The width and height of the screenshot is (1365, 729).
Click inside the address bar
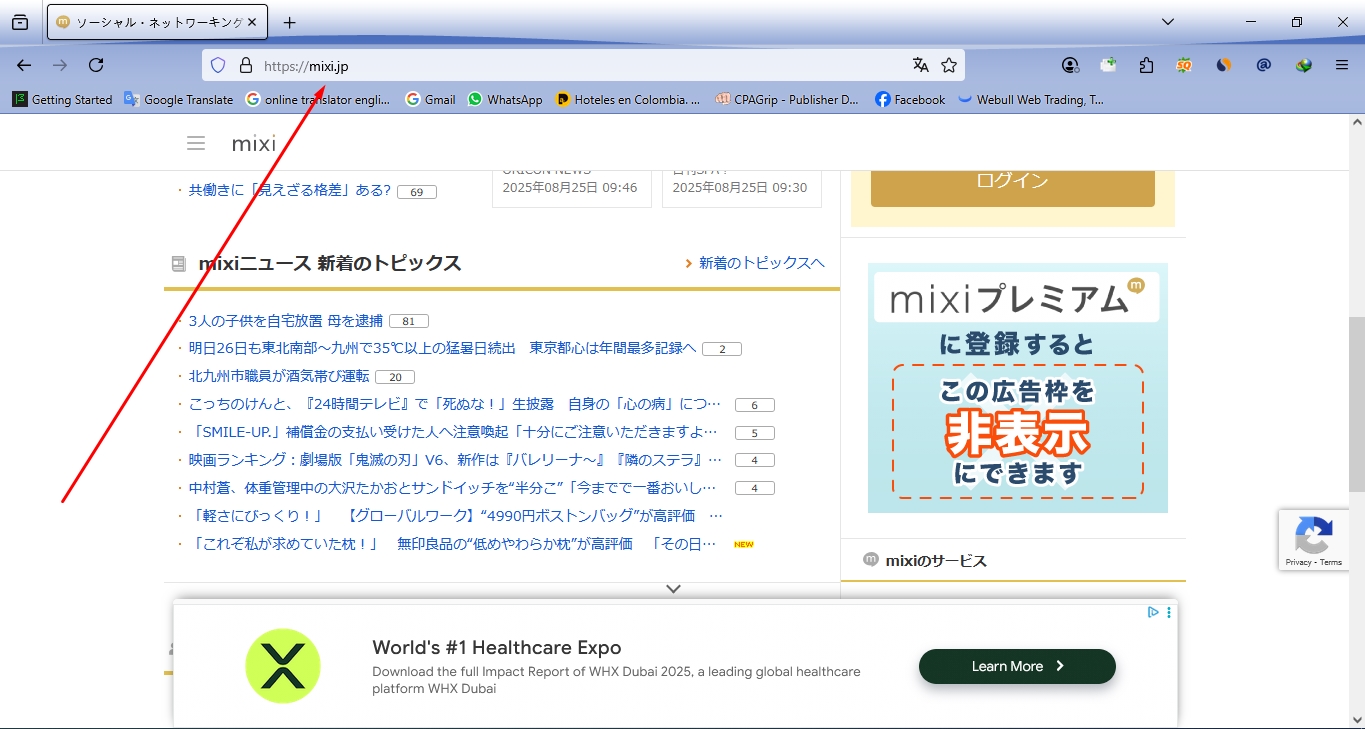coord(600,64)
